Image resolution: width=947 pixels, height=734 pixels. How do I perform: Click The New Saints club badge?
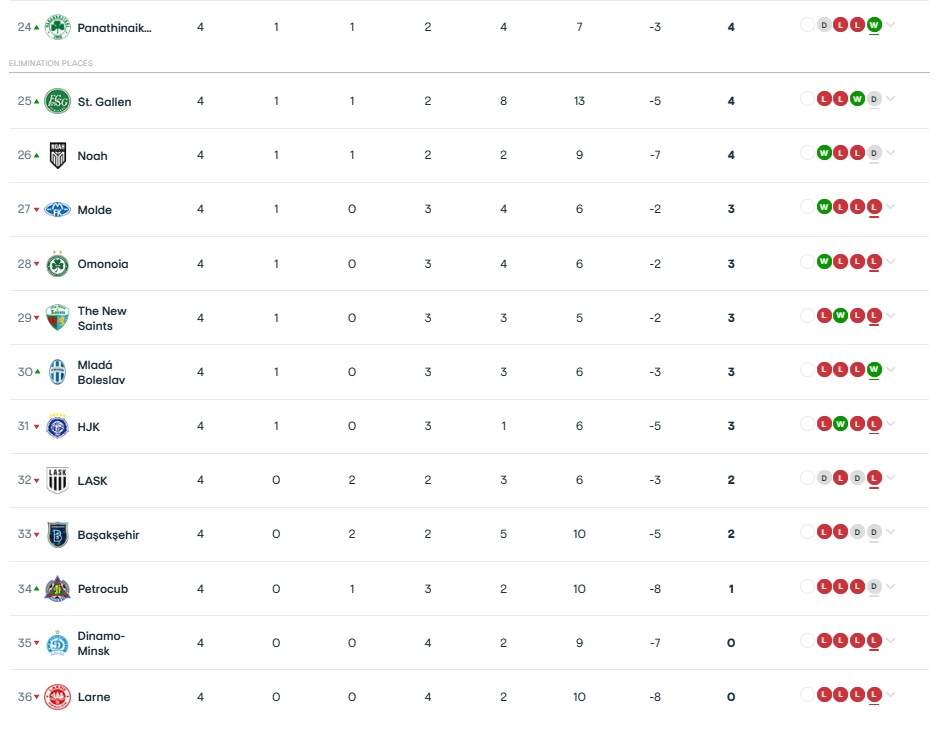click(x=58, y=318)
